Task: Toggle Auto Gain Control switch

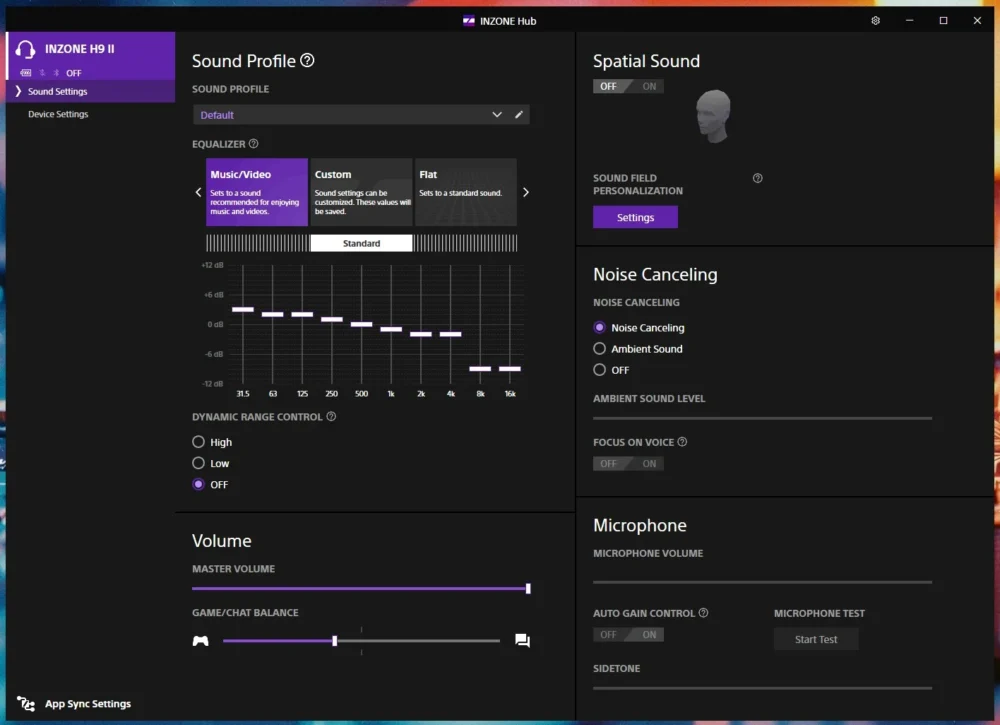Action: click(628, 634)
